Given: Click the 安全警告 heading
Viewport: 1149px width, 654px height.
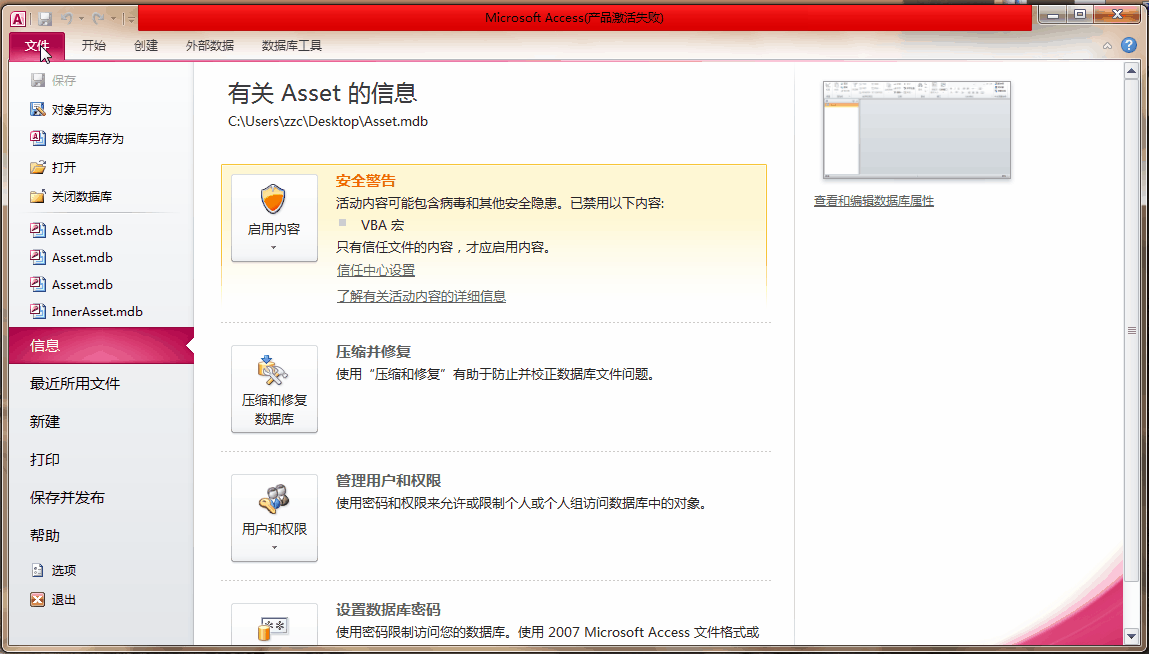Looking at the screenshot, I should (x=366, y=180).
